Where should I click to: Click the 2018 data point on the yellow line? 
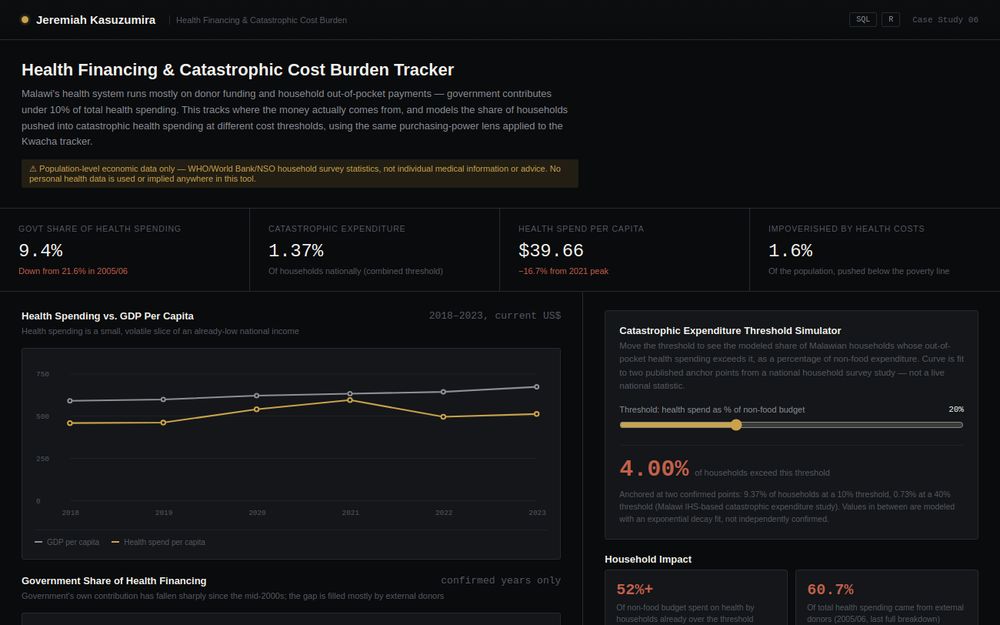tap(70, 423)
